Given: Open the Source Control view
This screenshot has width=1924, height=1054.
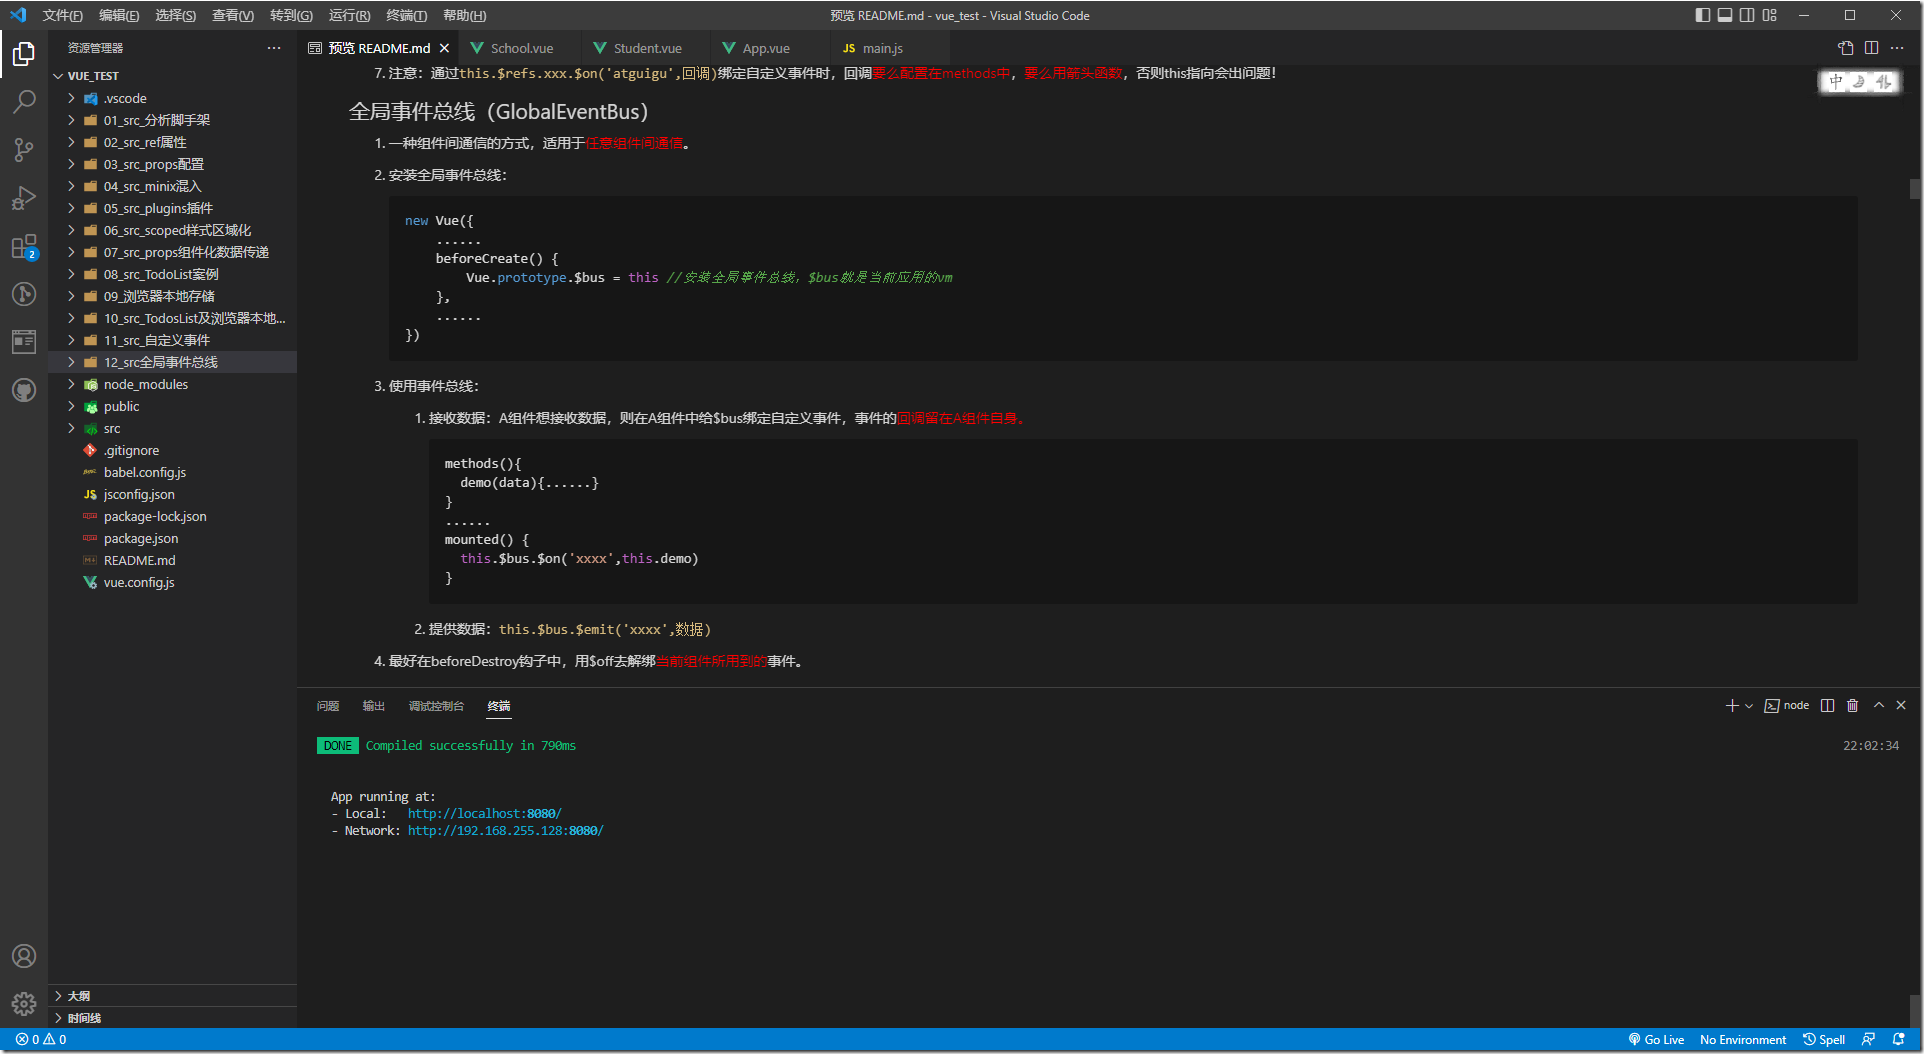Looking at the screenshot, I should (x=24, y=150).
